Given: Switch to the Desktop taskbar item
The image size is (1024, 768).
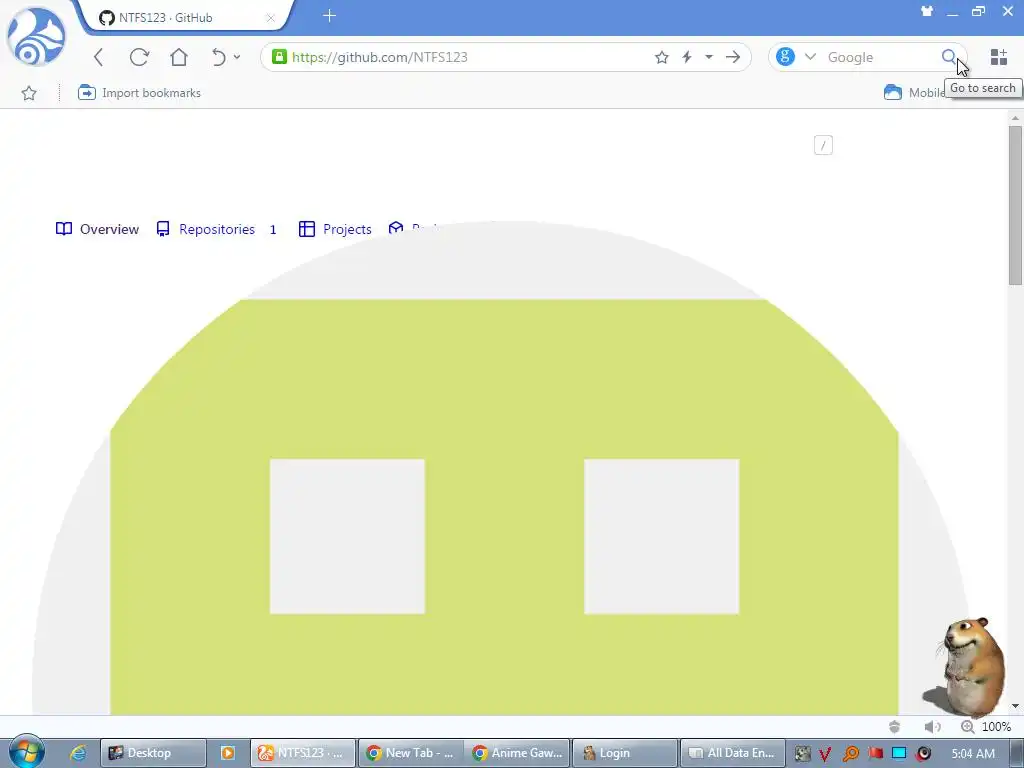Looking at the screenshot, I should pos(153,753).
